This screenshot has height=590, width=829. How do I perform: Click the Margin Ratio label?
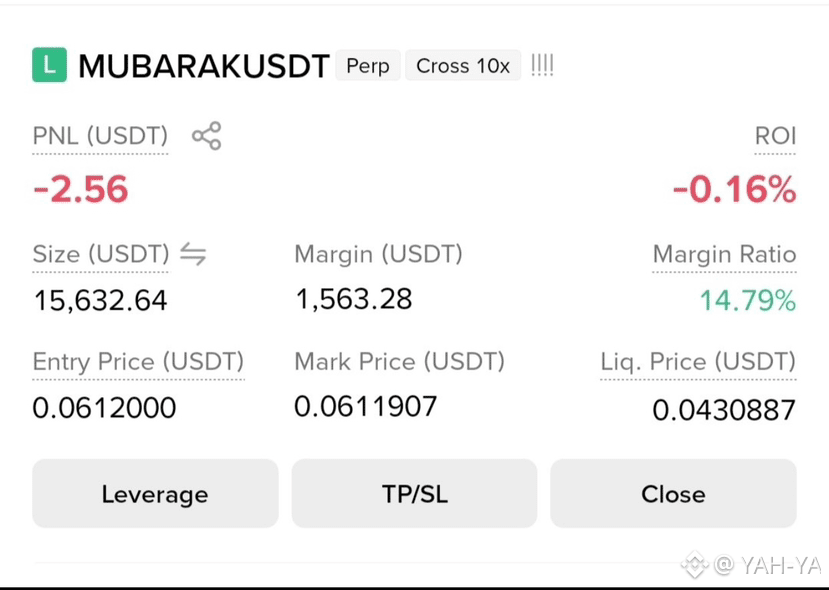[x=724, y=254]
